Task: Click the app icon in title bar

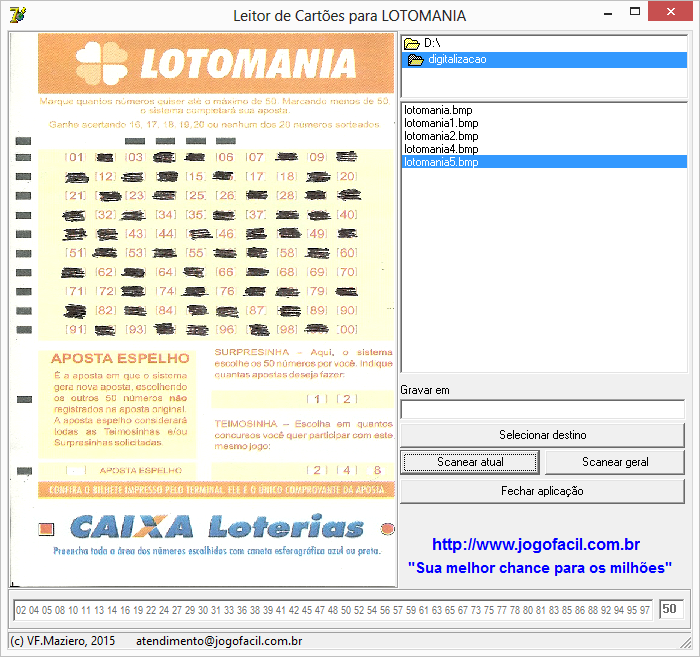Action: [16, 14]
